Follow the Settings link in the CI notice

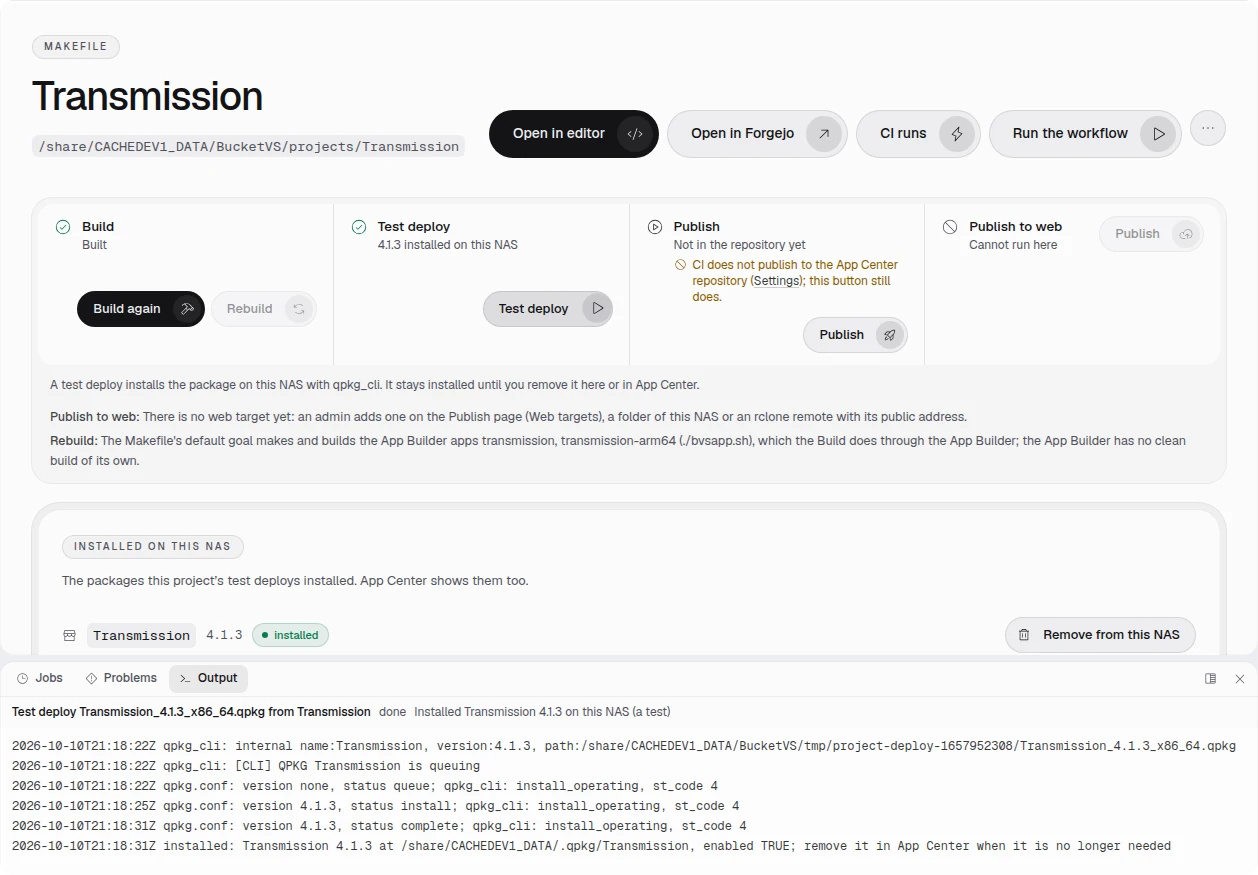(x=776, y=281)
